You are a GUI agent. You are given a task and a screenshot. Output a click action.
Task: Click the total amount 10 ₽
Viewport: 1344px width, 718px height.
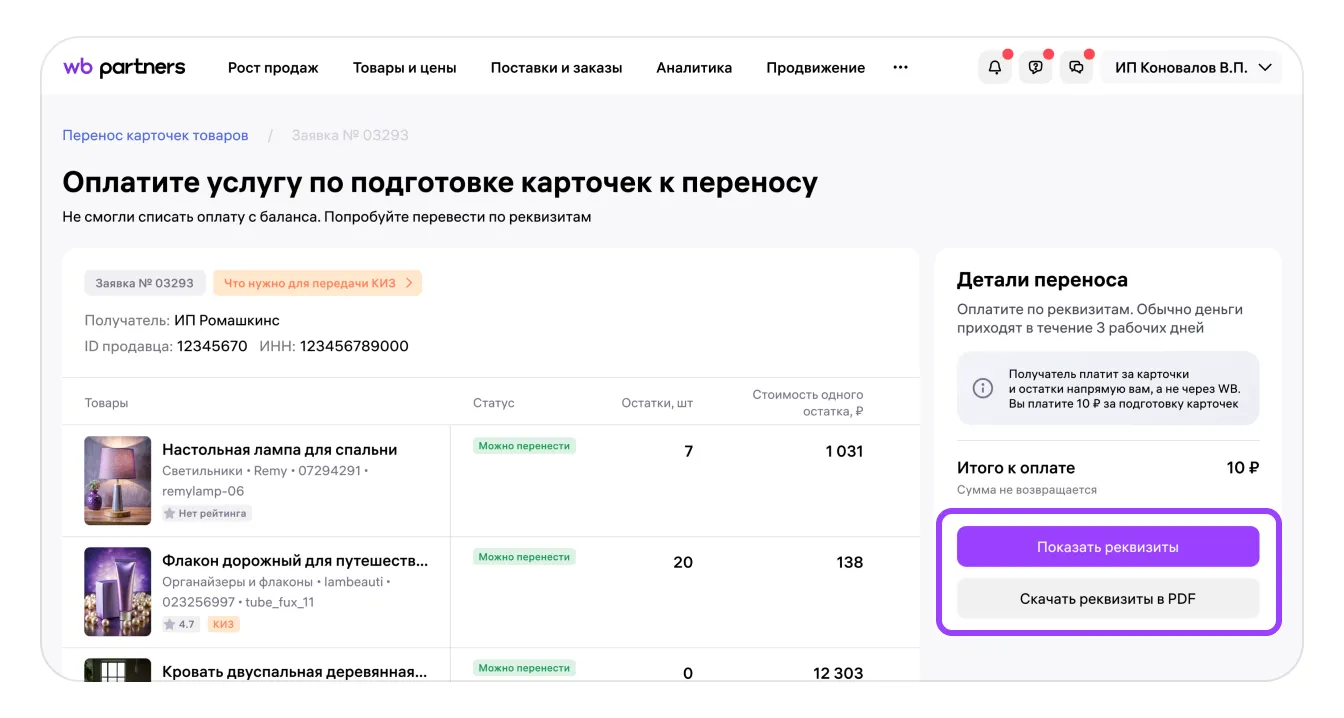[x=1243, y=467]
